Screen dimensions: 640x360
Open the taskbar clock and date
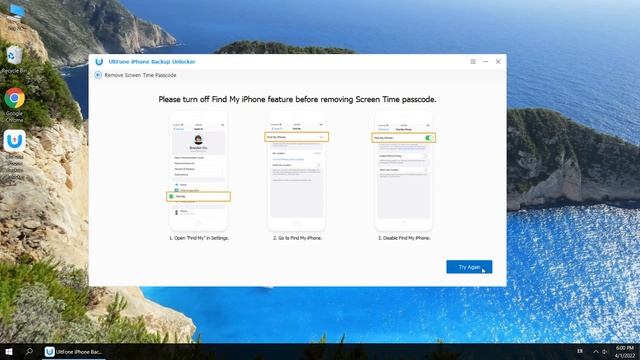coord(624,352)
